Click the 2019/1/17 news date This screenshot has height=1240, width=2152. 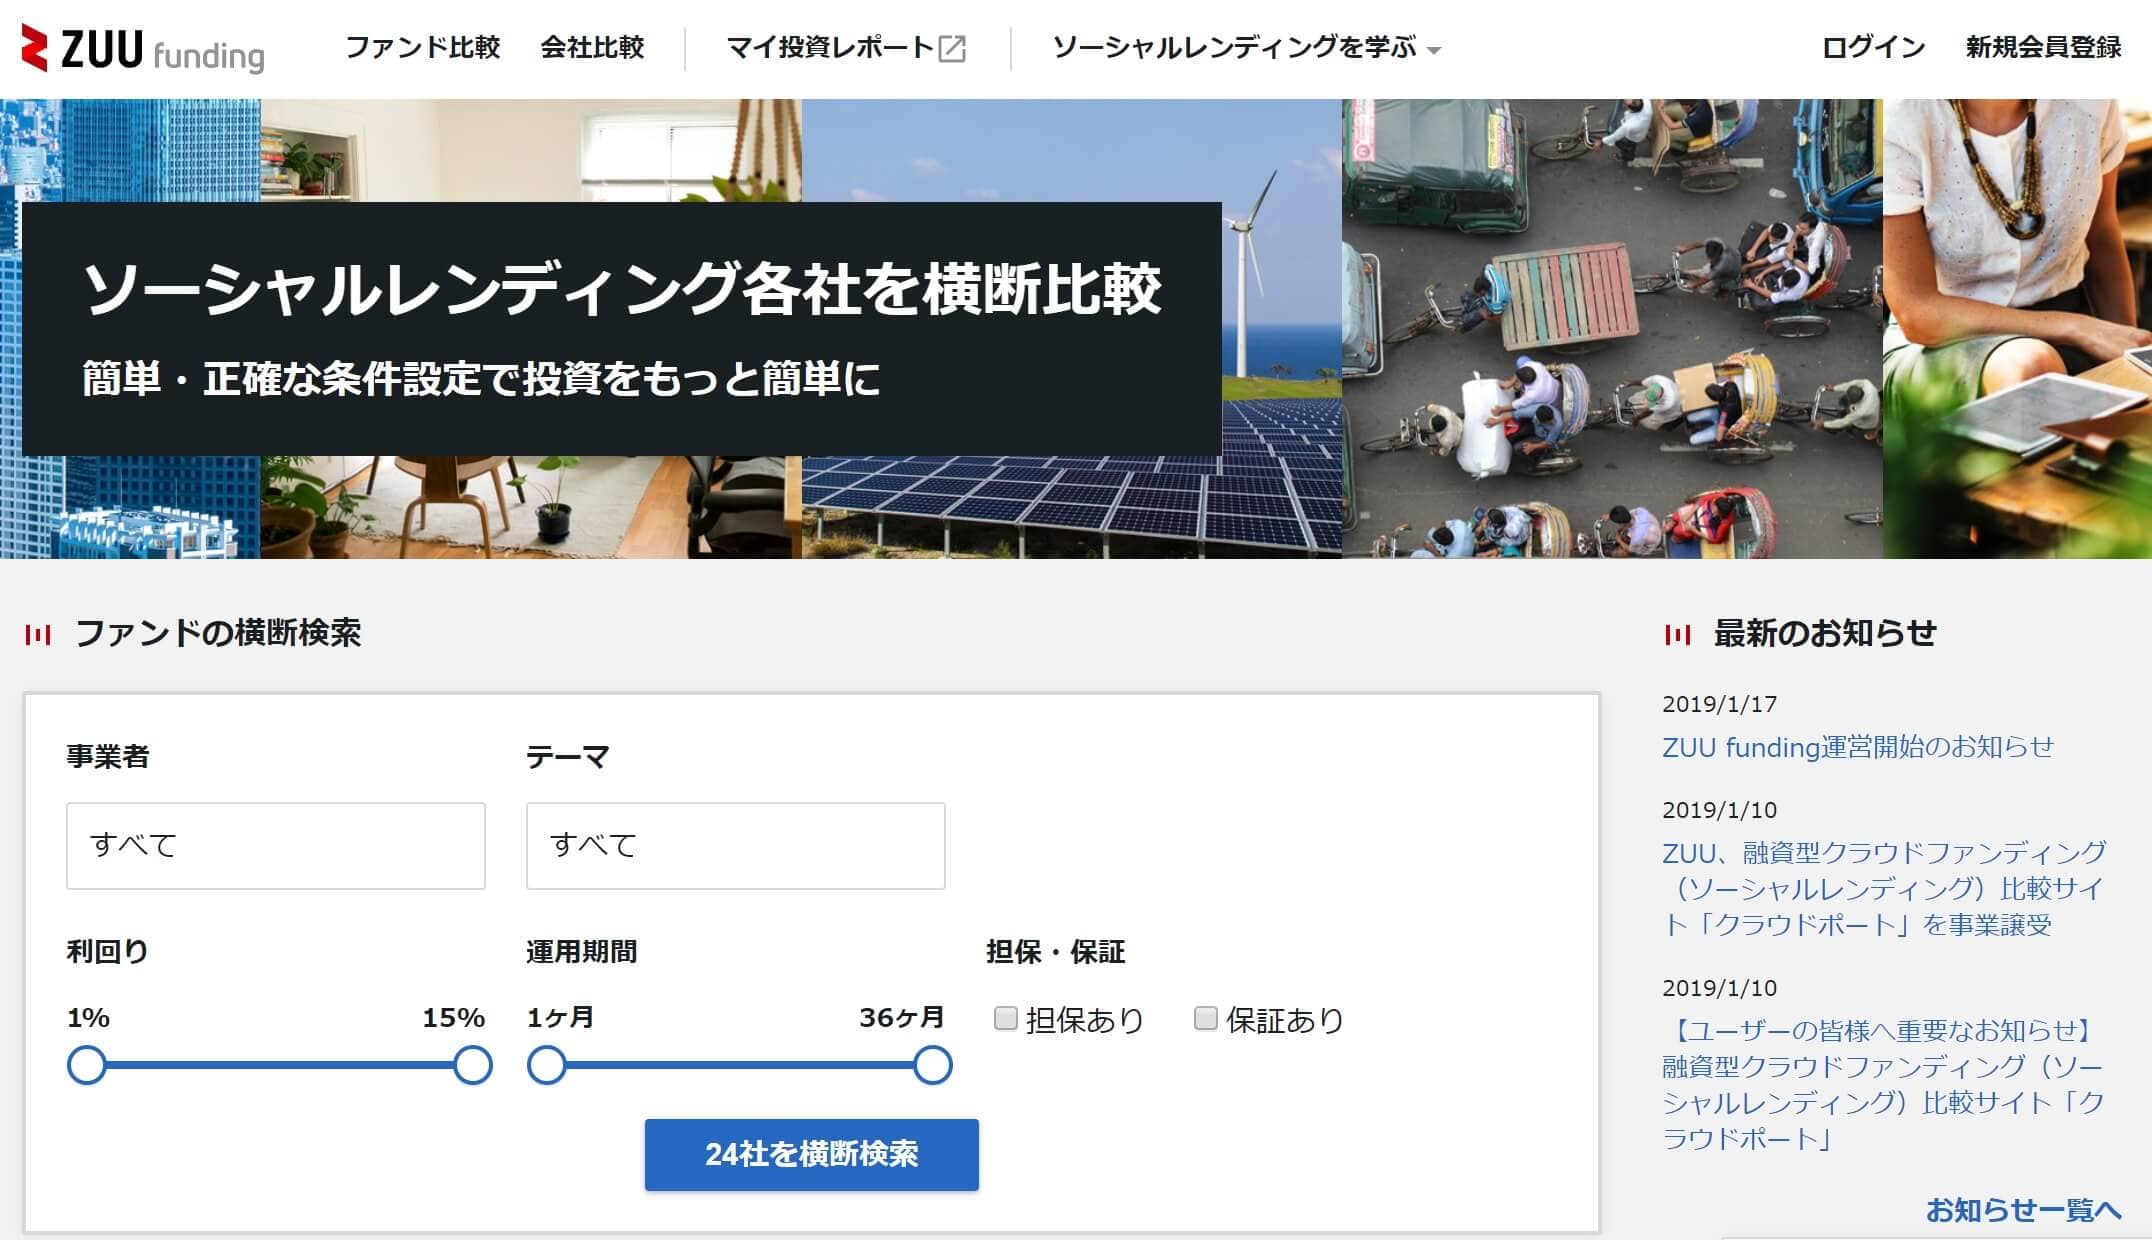pyautogui.click(x=1720, y=704)
